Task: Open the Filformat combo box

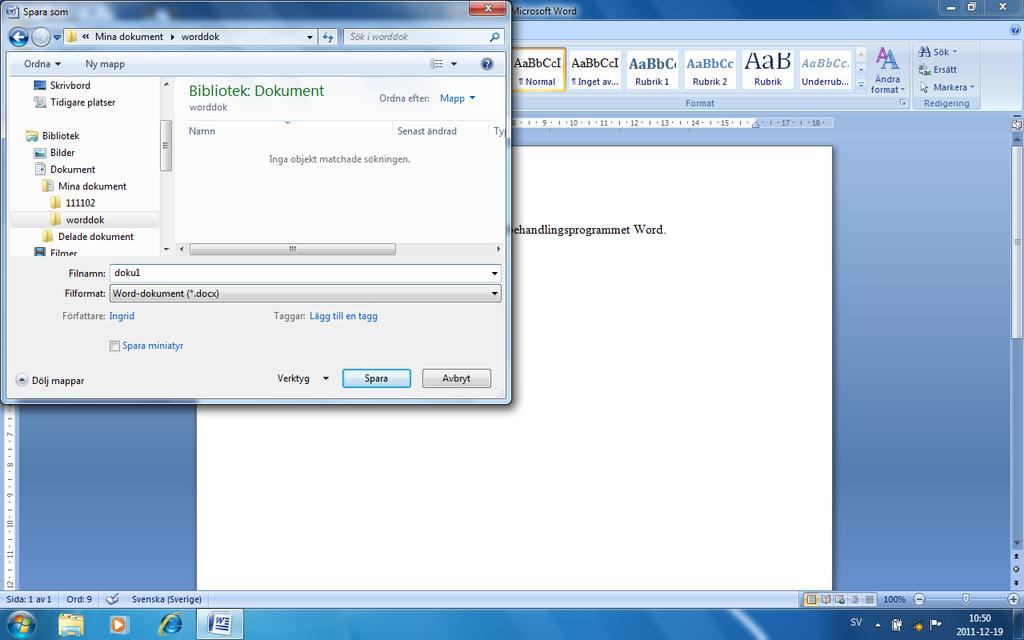Action: point(306,294)
